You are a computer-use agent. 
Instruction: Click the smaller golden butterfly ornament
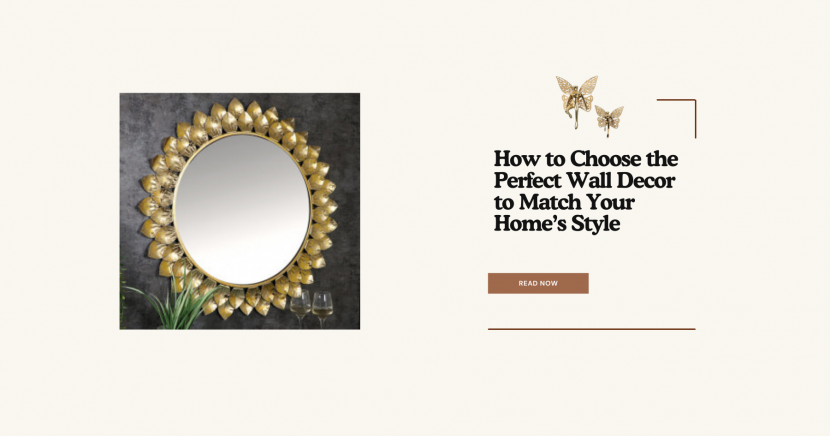tap(609, 121)
